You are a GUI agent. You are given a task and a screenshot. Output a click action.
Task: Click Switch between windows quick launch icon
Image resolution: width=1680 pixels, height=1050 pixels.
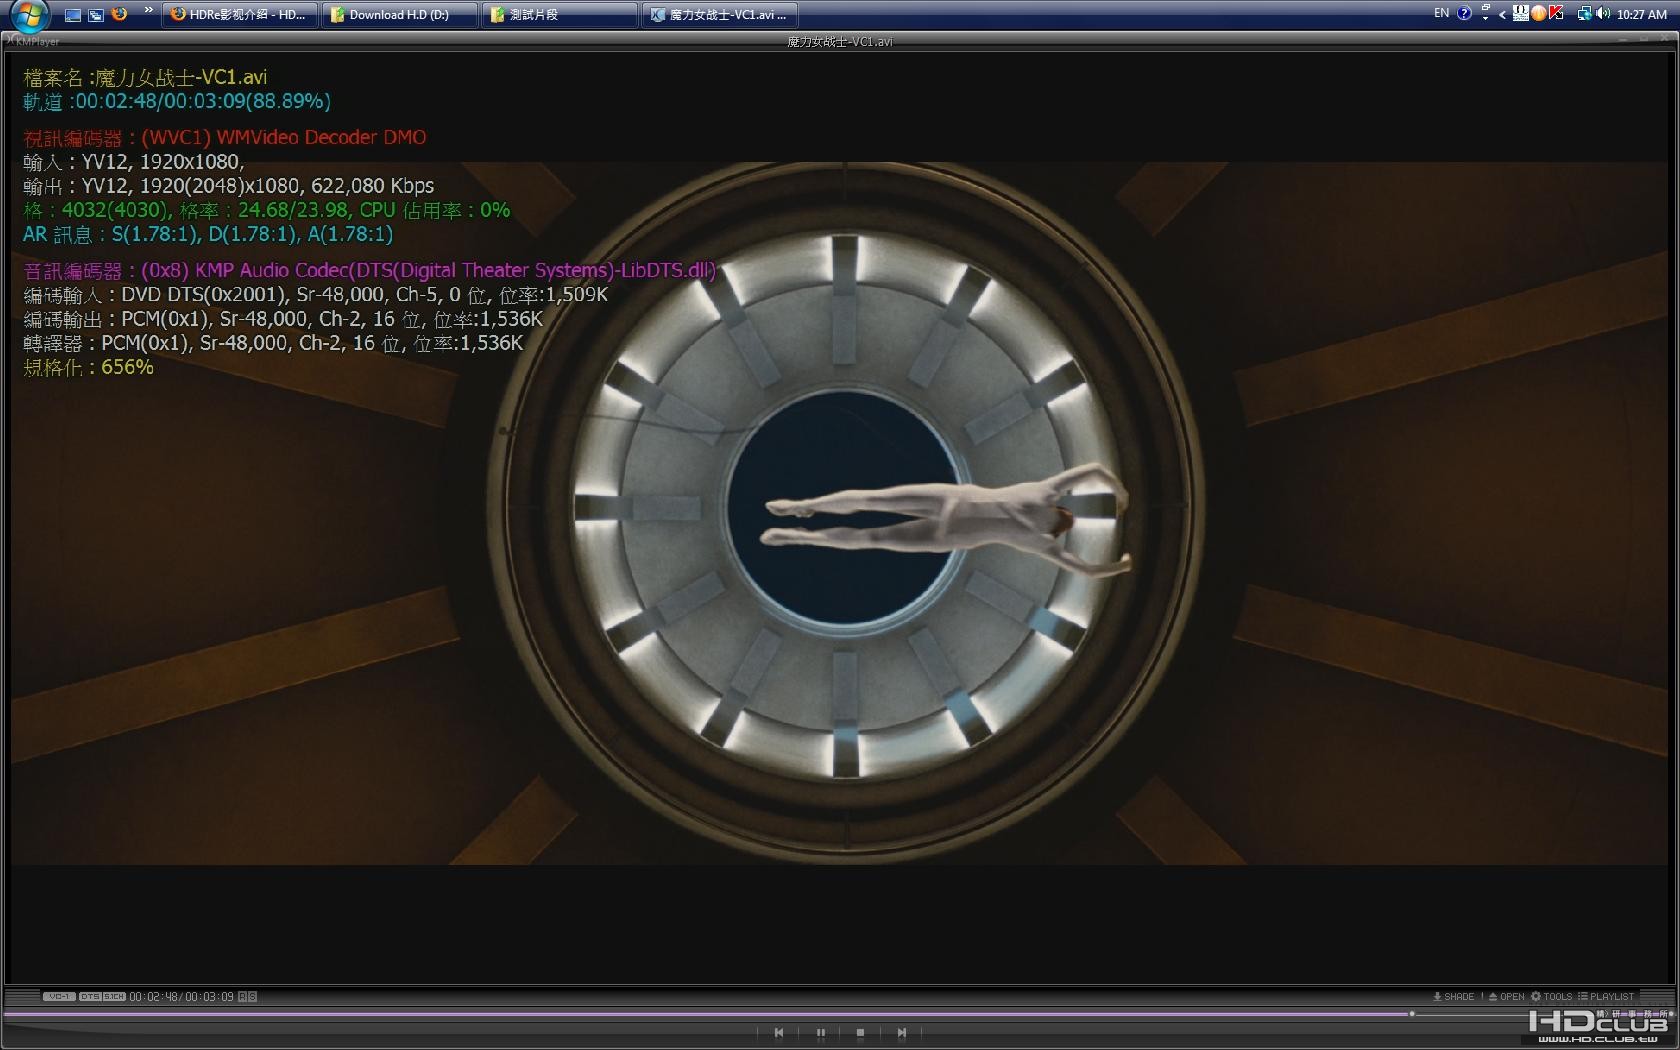96,15
